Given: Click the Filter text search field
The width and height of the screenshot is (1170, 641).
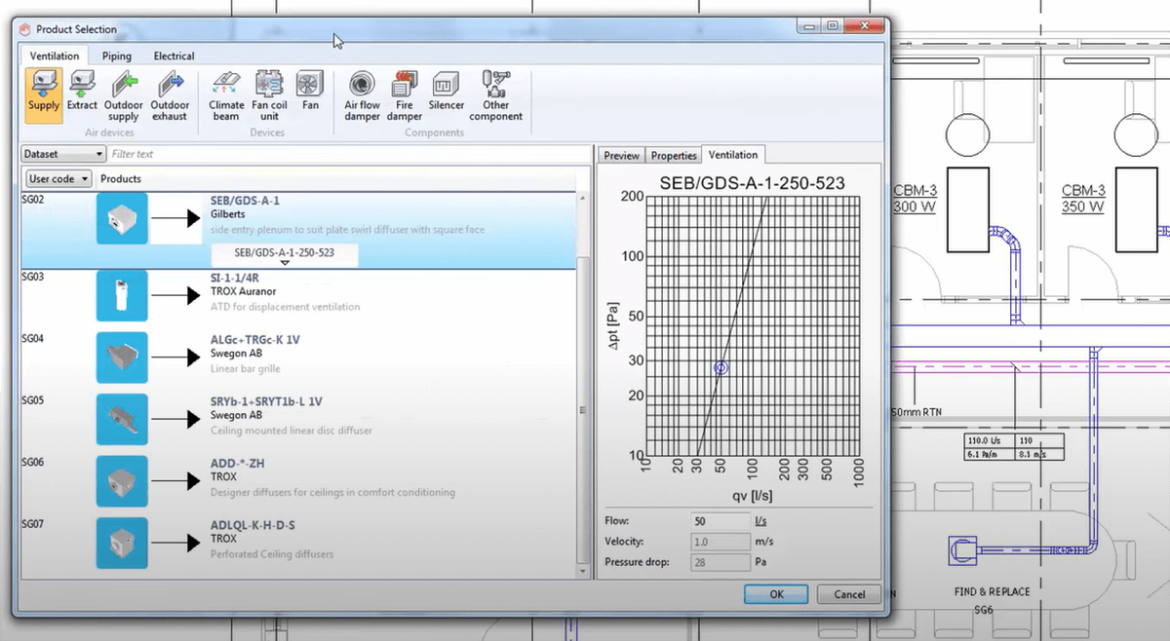Looking at the screenshot, I should [340, 154].
